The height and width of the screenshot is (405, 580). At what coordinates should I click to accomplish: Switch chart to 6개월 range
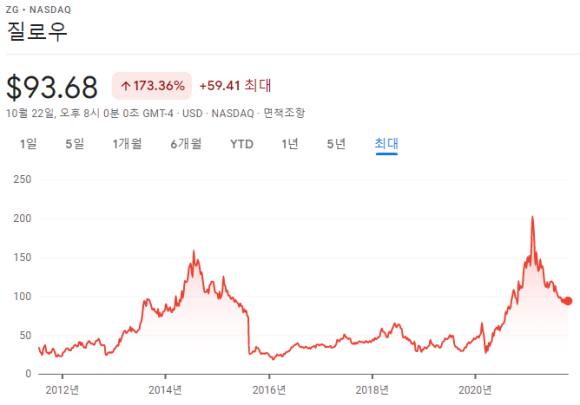[186, 144]
